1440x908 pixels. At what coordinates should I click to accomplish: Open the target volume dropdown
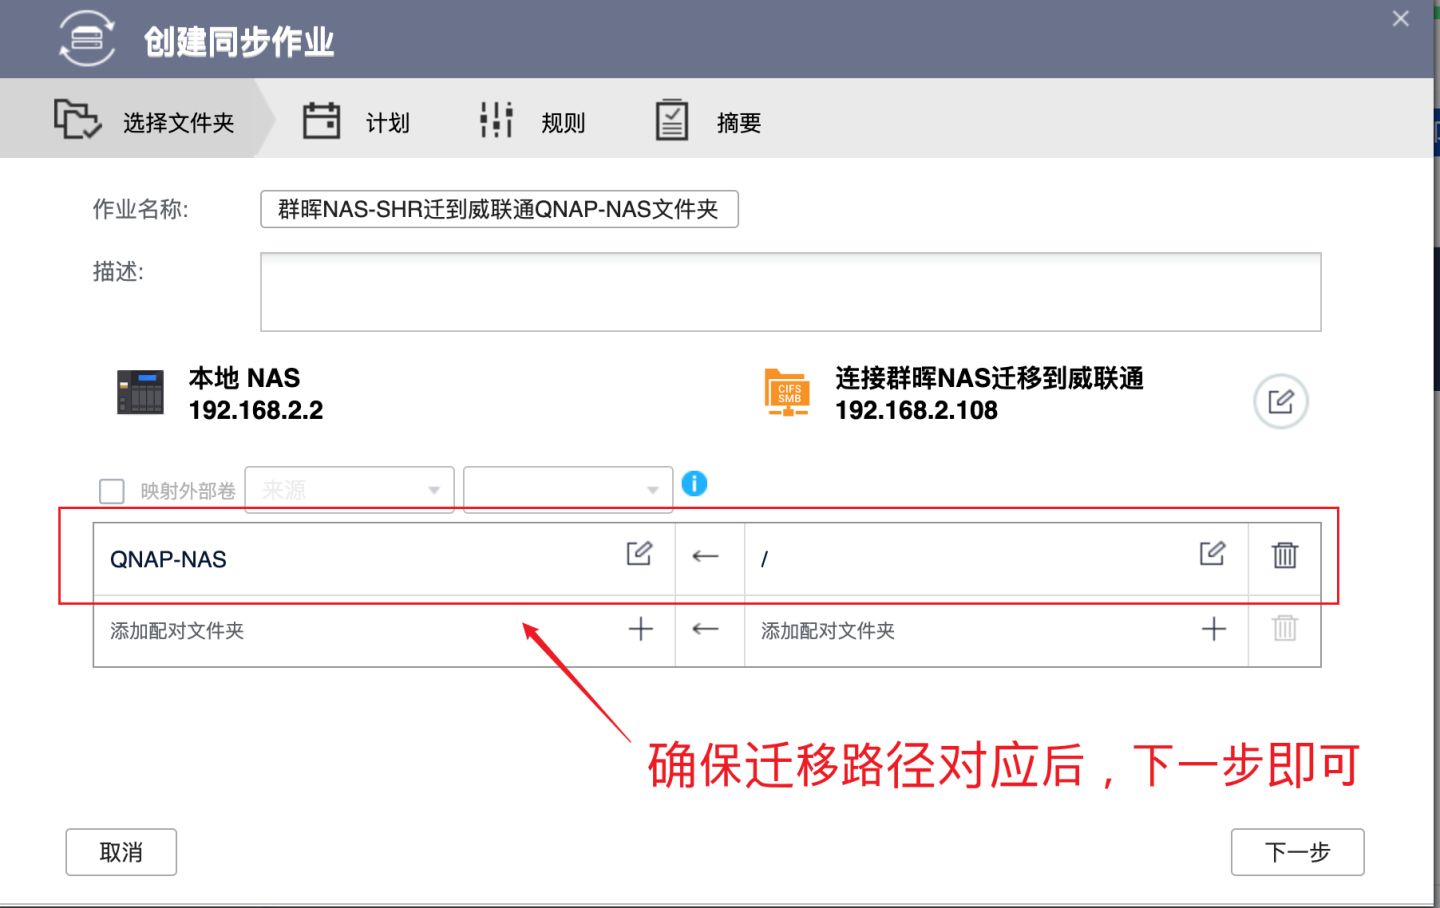click(x=566, y=489)
